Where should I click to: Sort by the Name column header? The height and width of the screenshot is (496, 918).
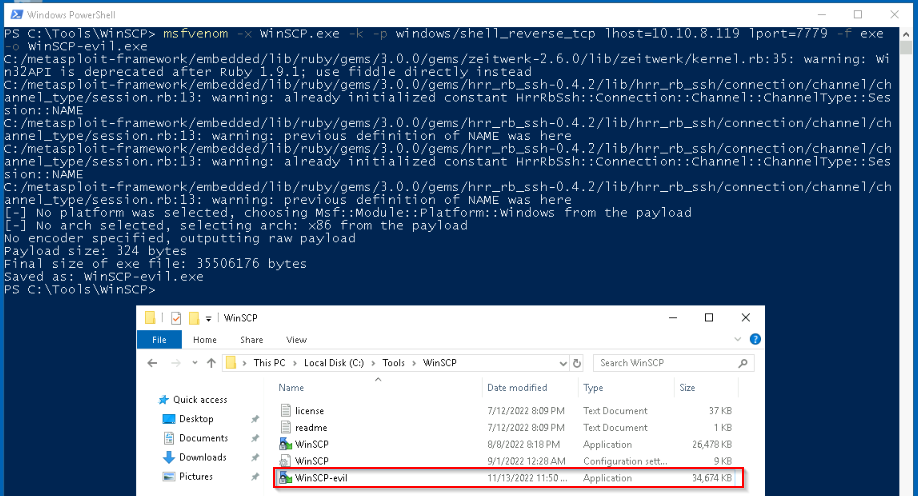coord(291,388)
